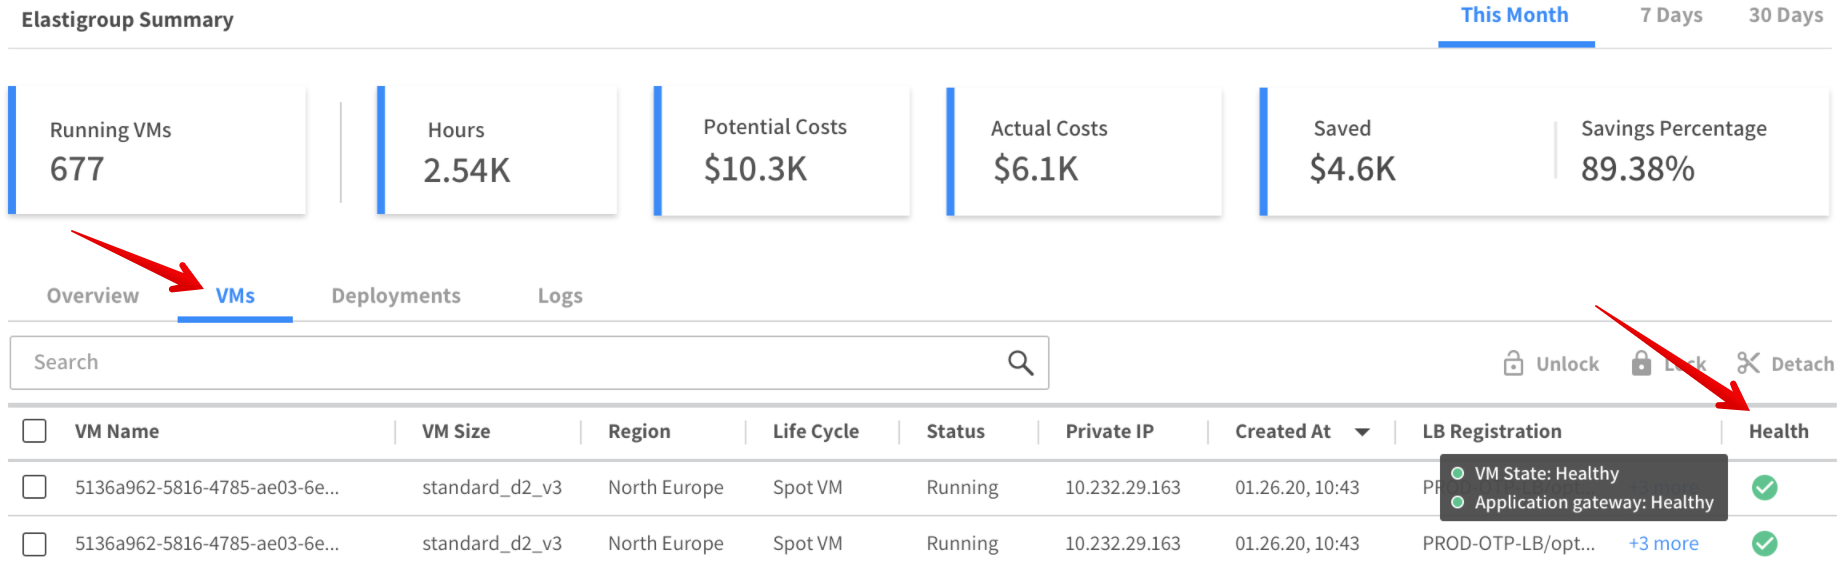Select the 7 Days time range

click(x=1671, y=16)
